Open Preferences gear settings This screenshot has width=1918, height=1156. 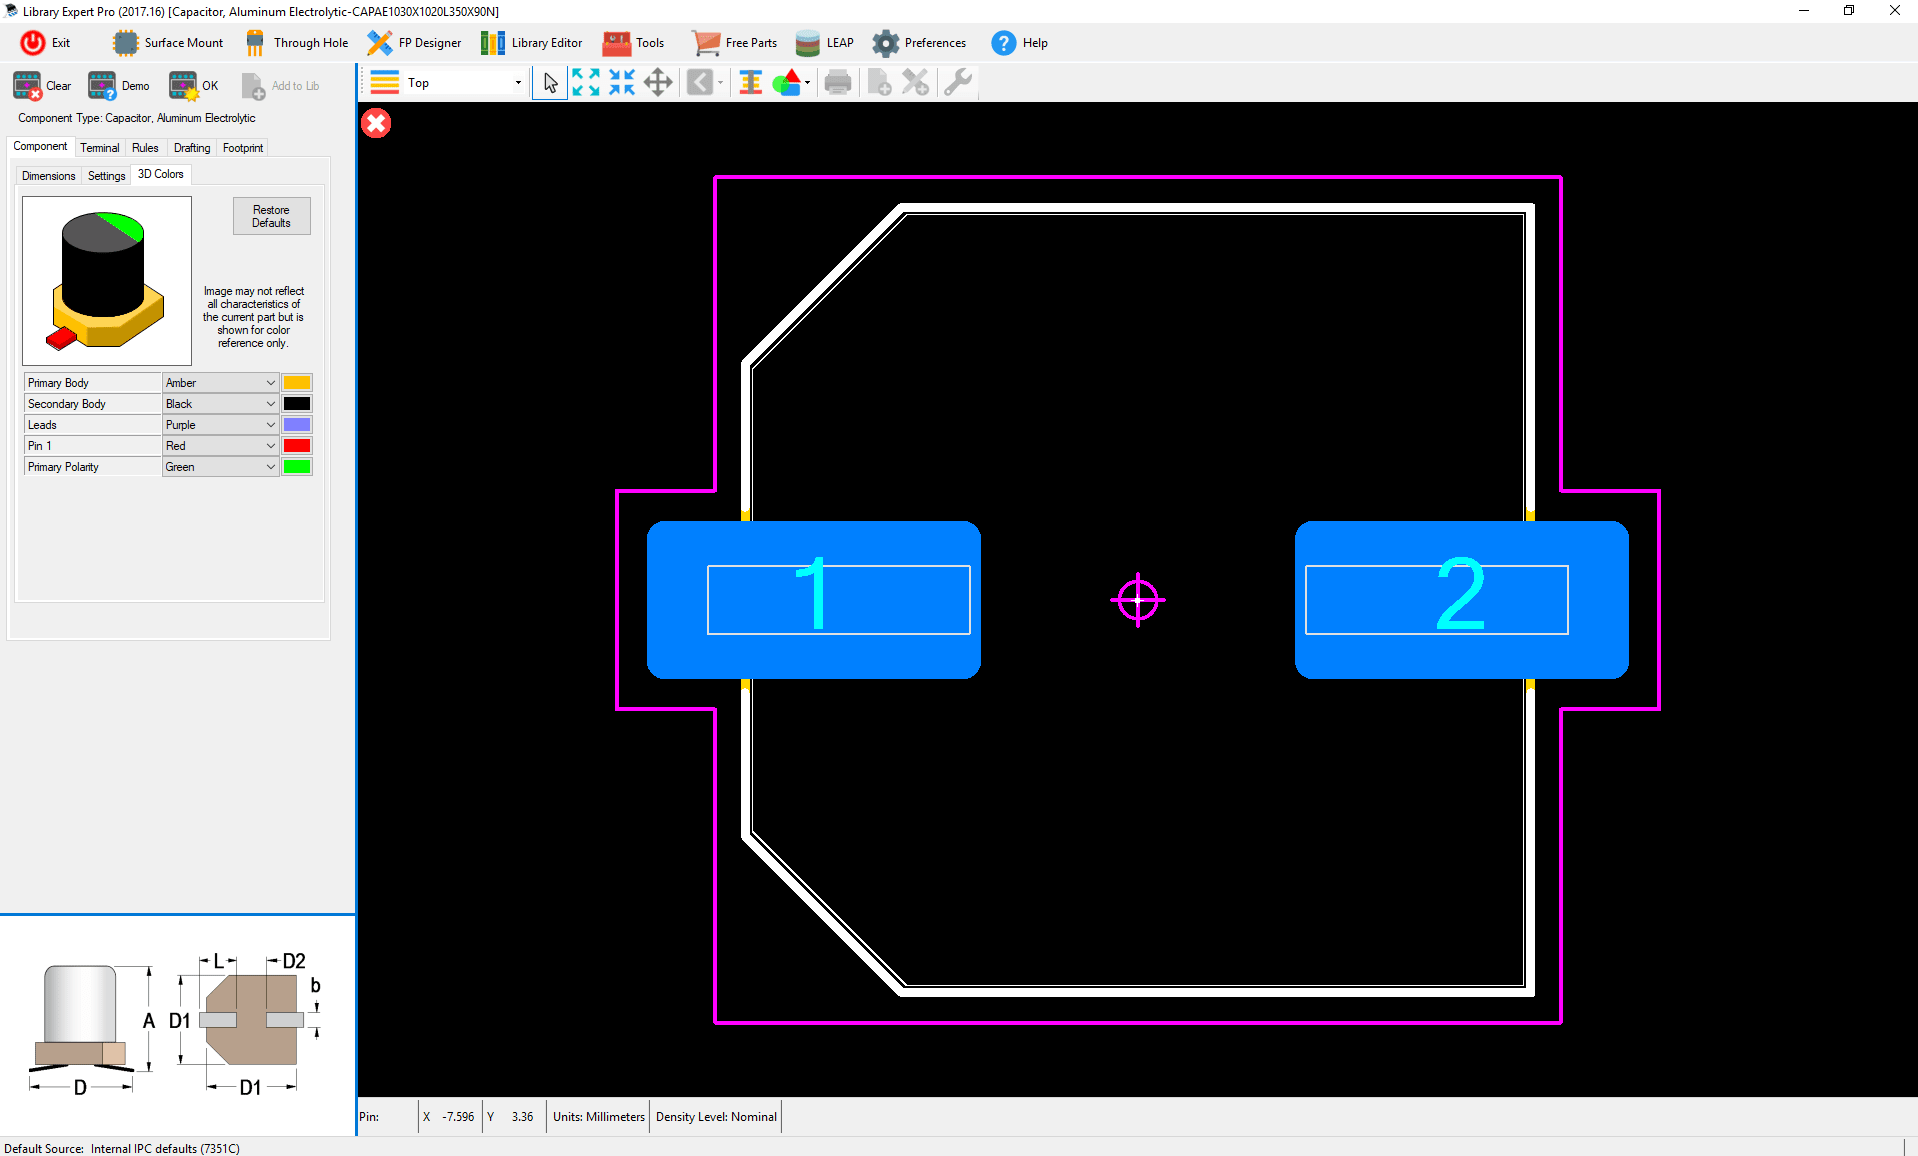(x=919, y=43)
